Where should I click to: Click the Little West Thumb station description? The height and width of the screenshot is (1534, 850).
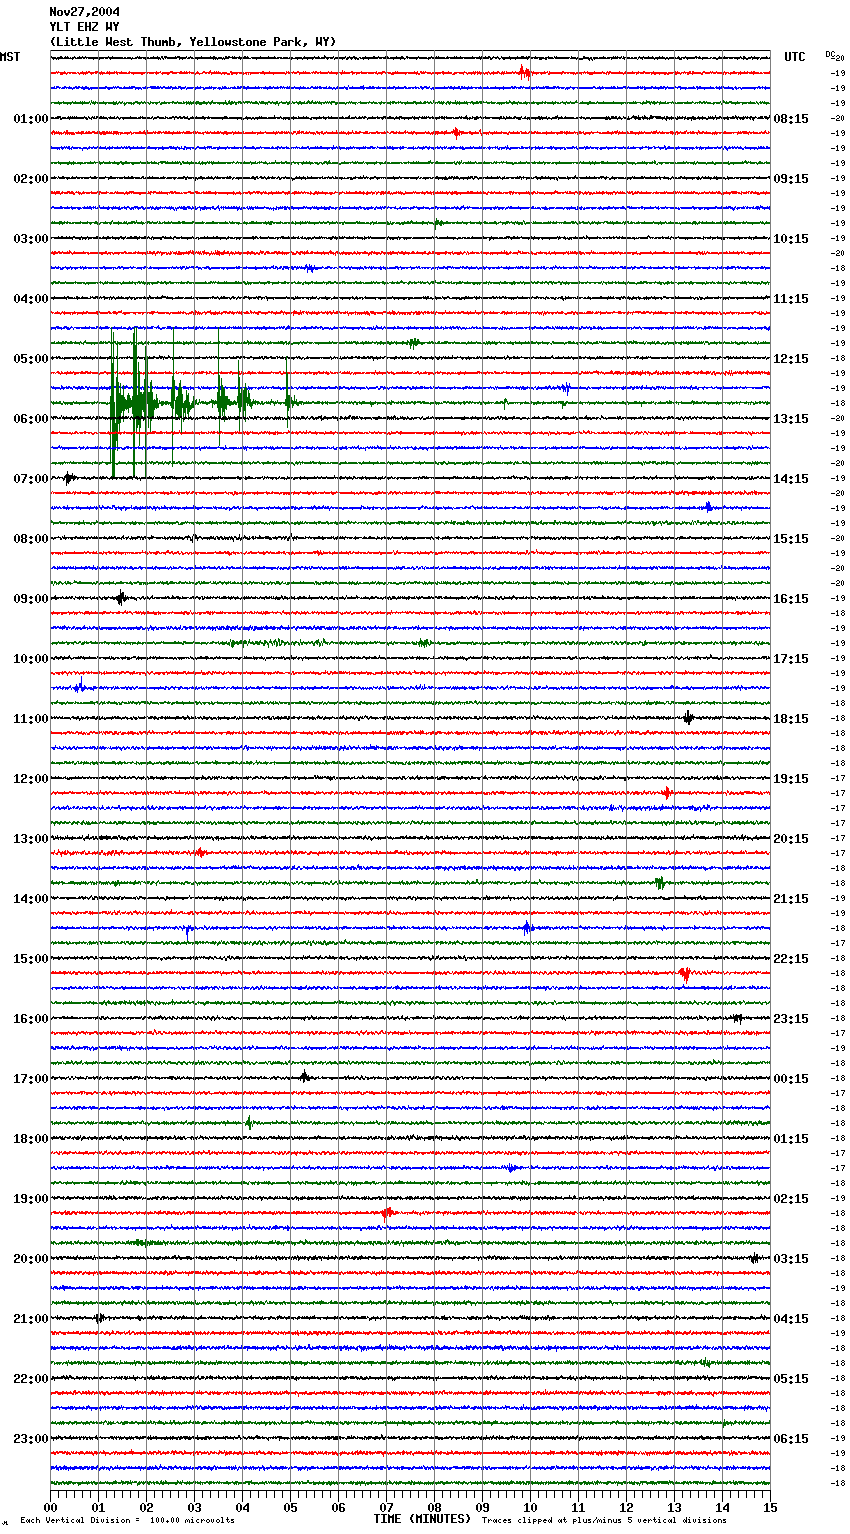193,42
